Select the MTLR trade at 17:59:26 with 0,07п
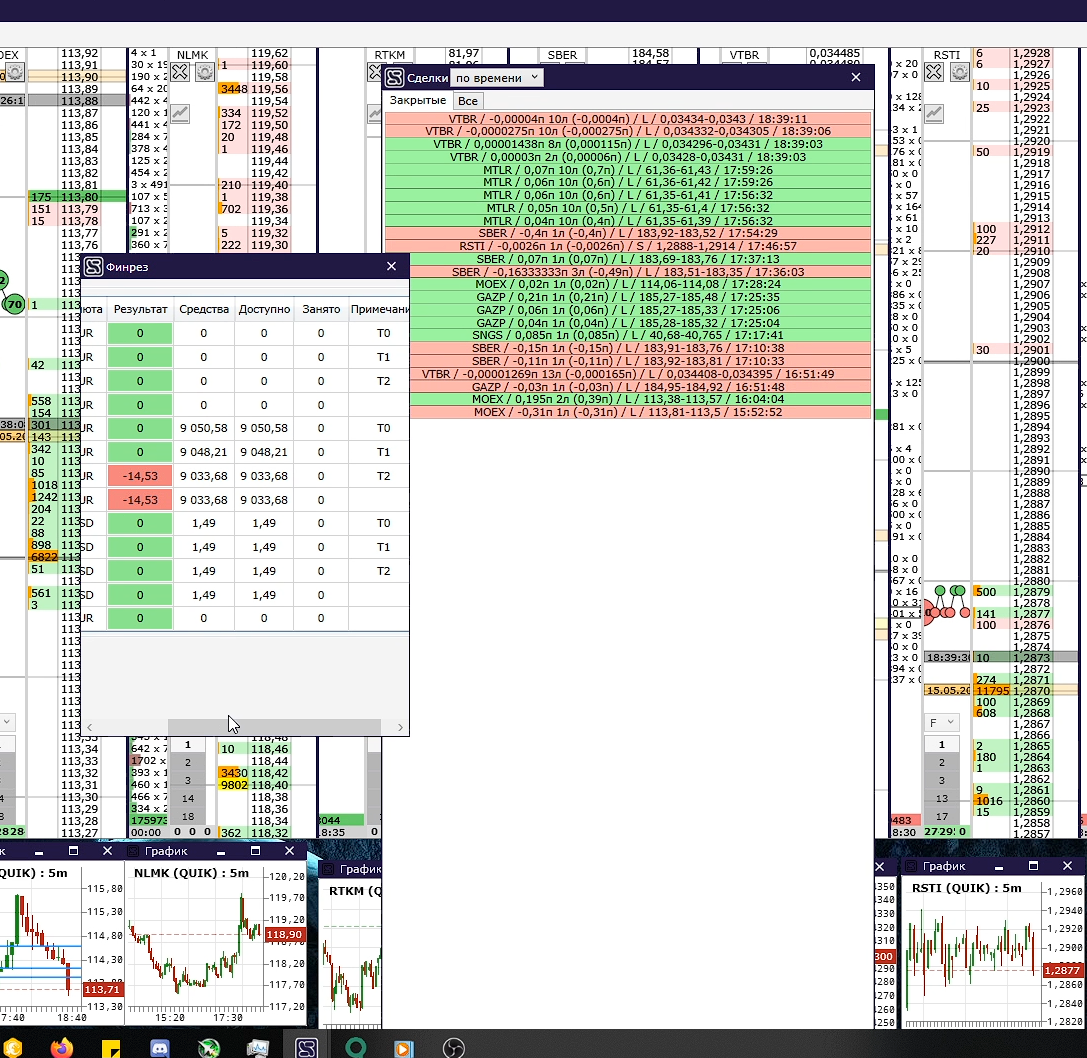1087x1058 pixels. 628,170
